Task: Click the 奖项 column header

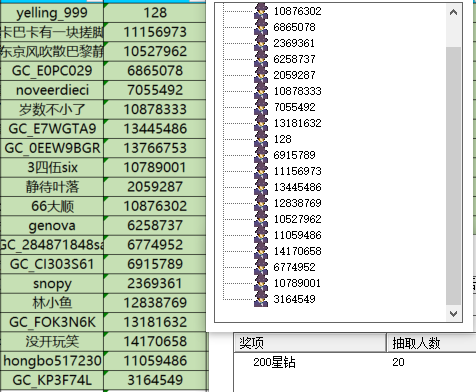Action: 310,343
